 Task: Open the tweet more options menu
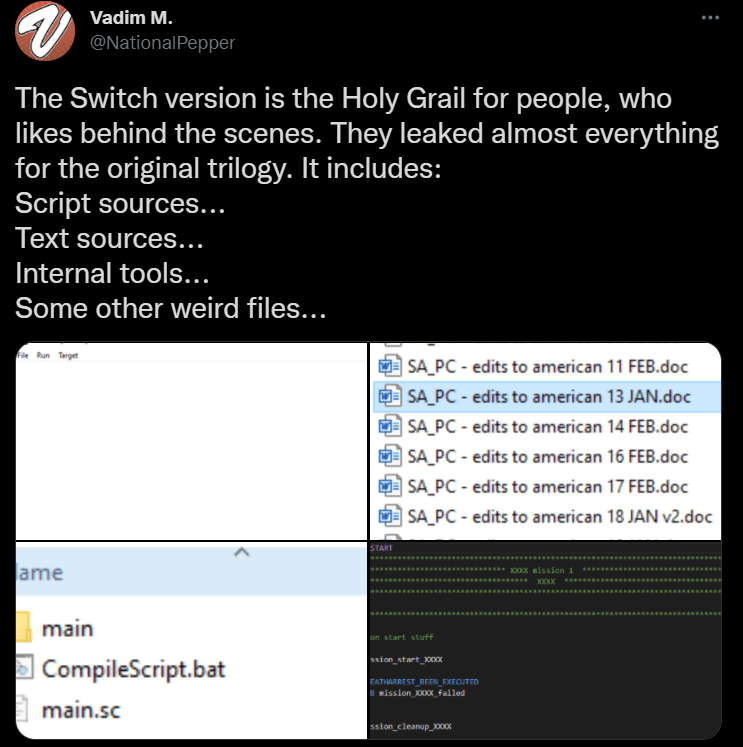[710, 19]
